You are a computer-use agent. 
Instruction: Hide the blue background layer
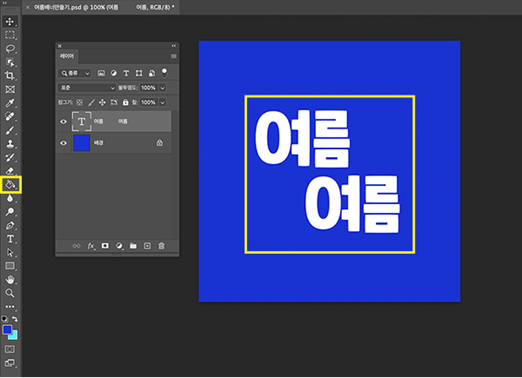(x=63, y=143)
